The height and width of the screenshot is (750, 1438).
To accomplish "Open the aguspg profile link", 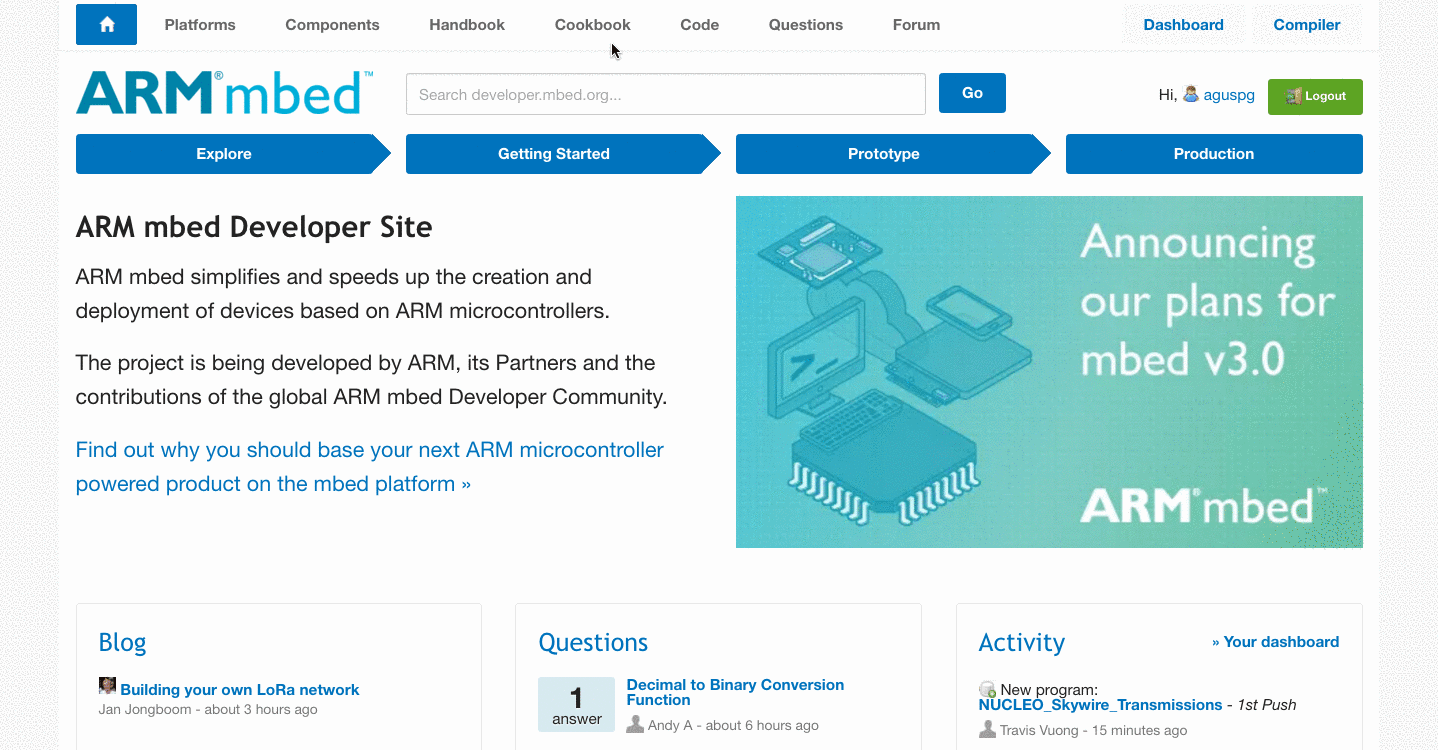I will [1229, 95].
